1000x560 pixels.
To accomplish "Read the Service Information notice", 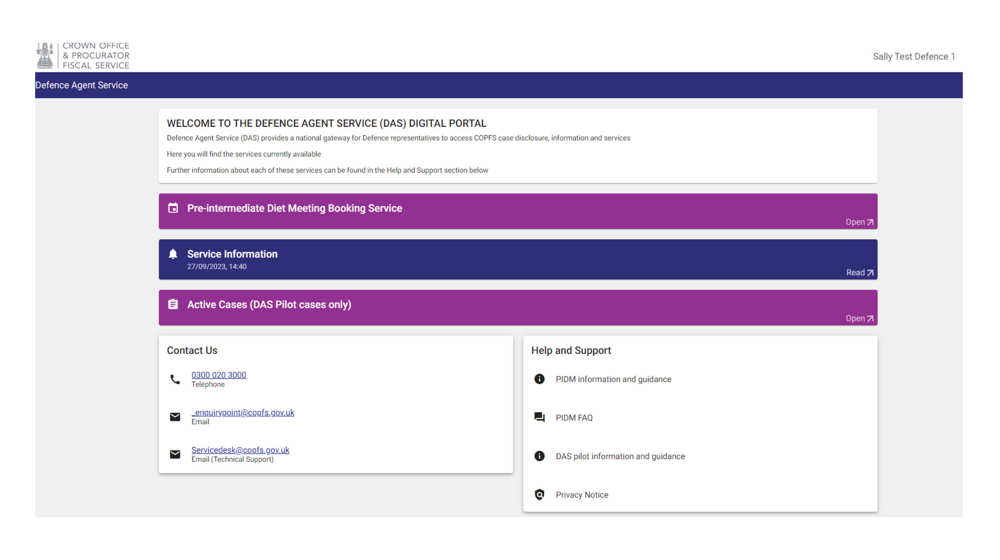I will pos(859,272).
